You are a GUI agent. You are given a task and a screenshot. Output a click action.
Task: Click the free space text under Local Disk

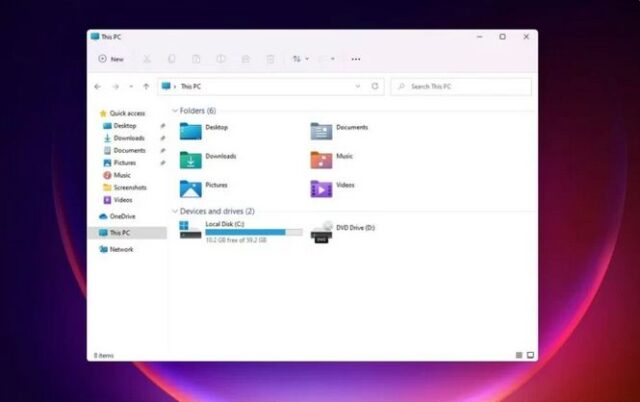(236, 240)
